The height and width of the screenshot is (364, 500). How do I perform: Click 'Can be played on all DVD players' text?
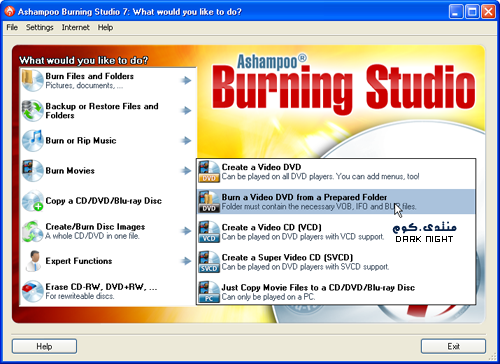278,176
